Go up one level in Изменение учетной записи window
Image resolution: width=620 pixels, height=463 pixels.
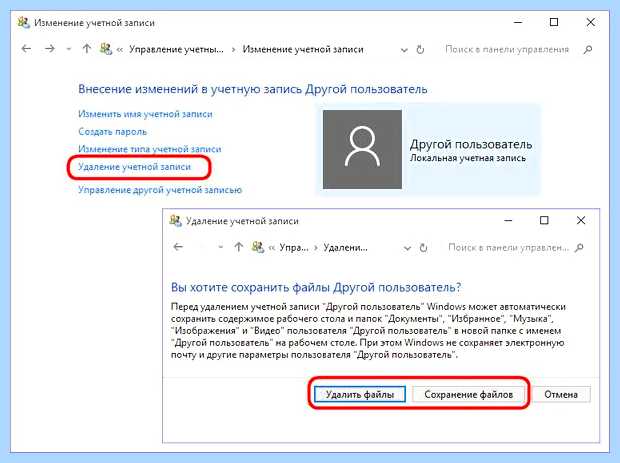(87, 49)
